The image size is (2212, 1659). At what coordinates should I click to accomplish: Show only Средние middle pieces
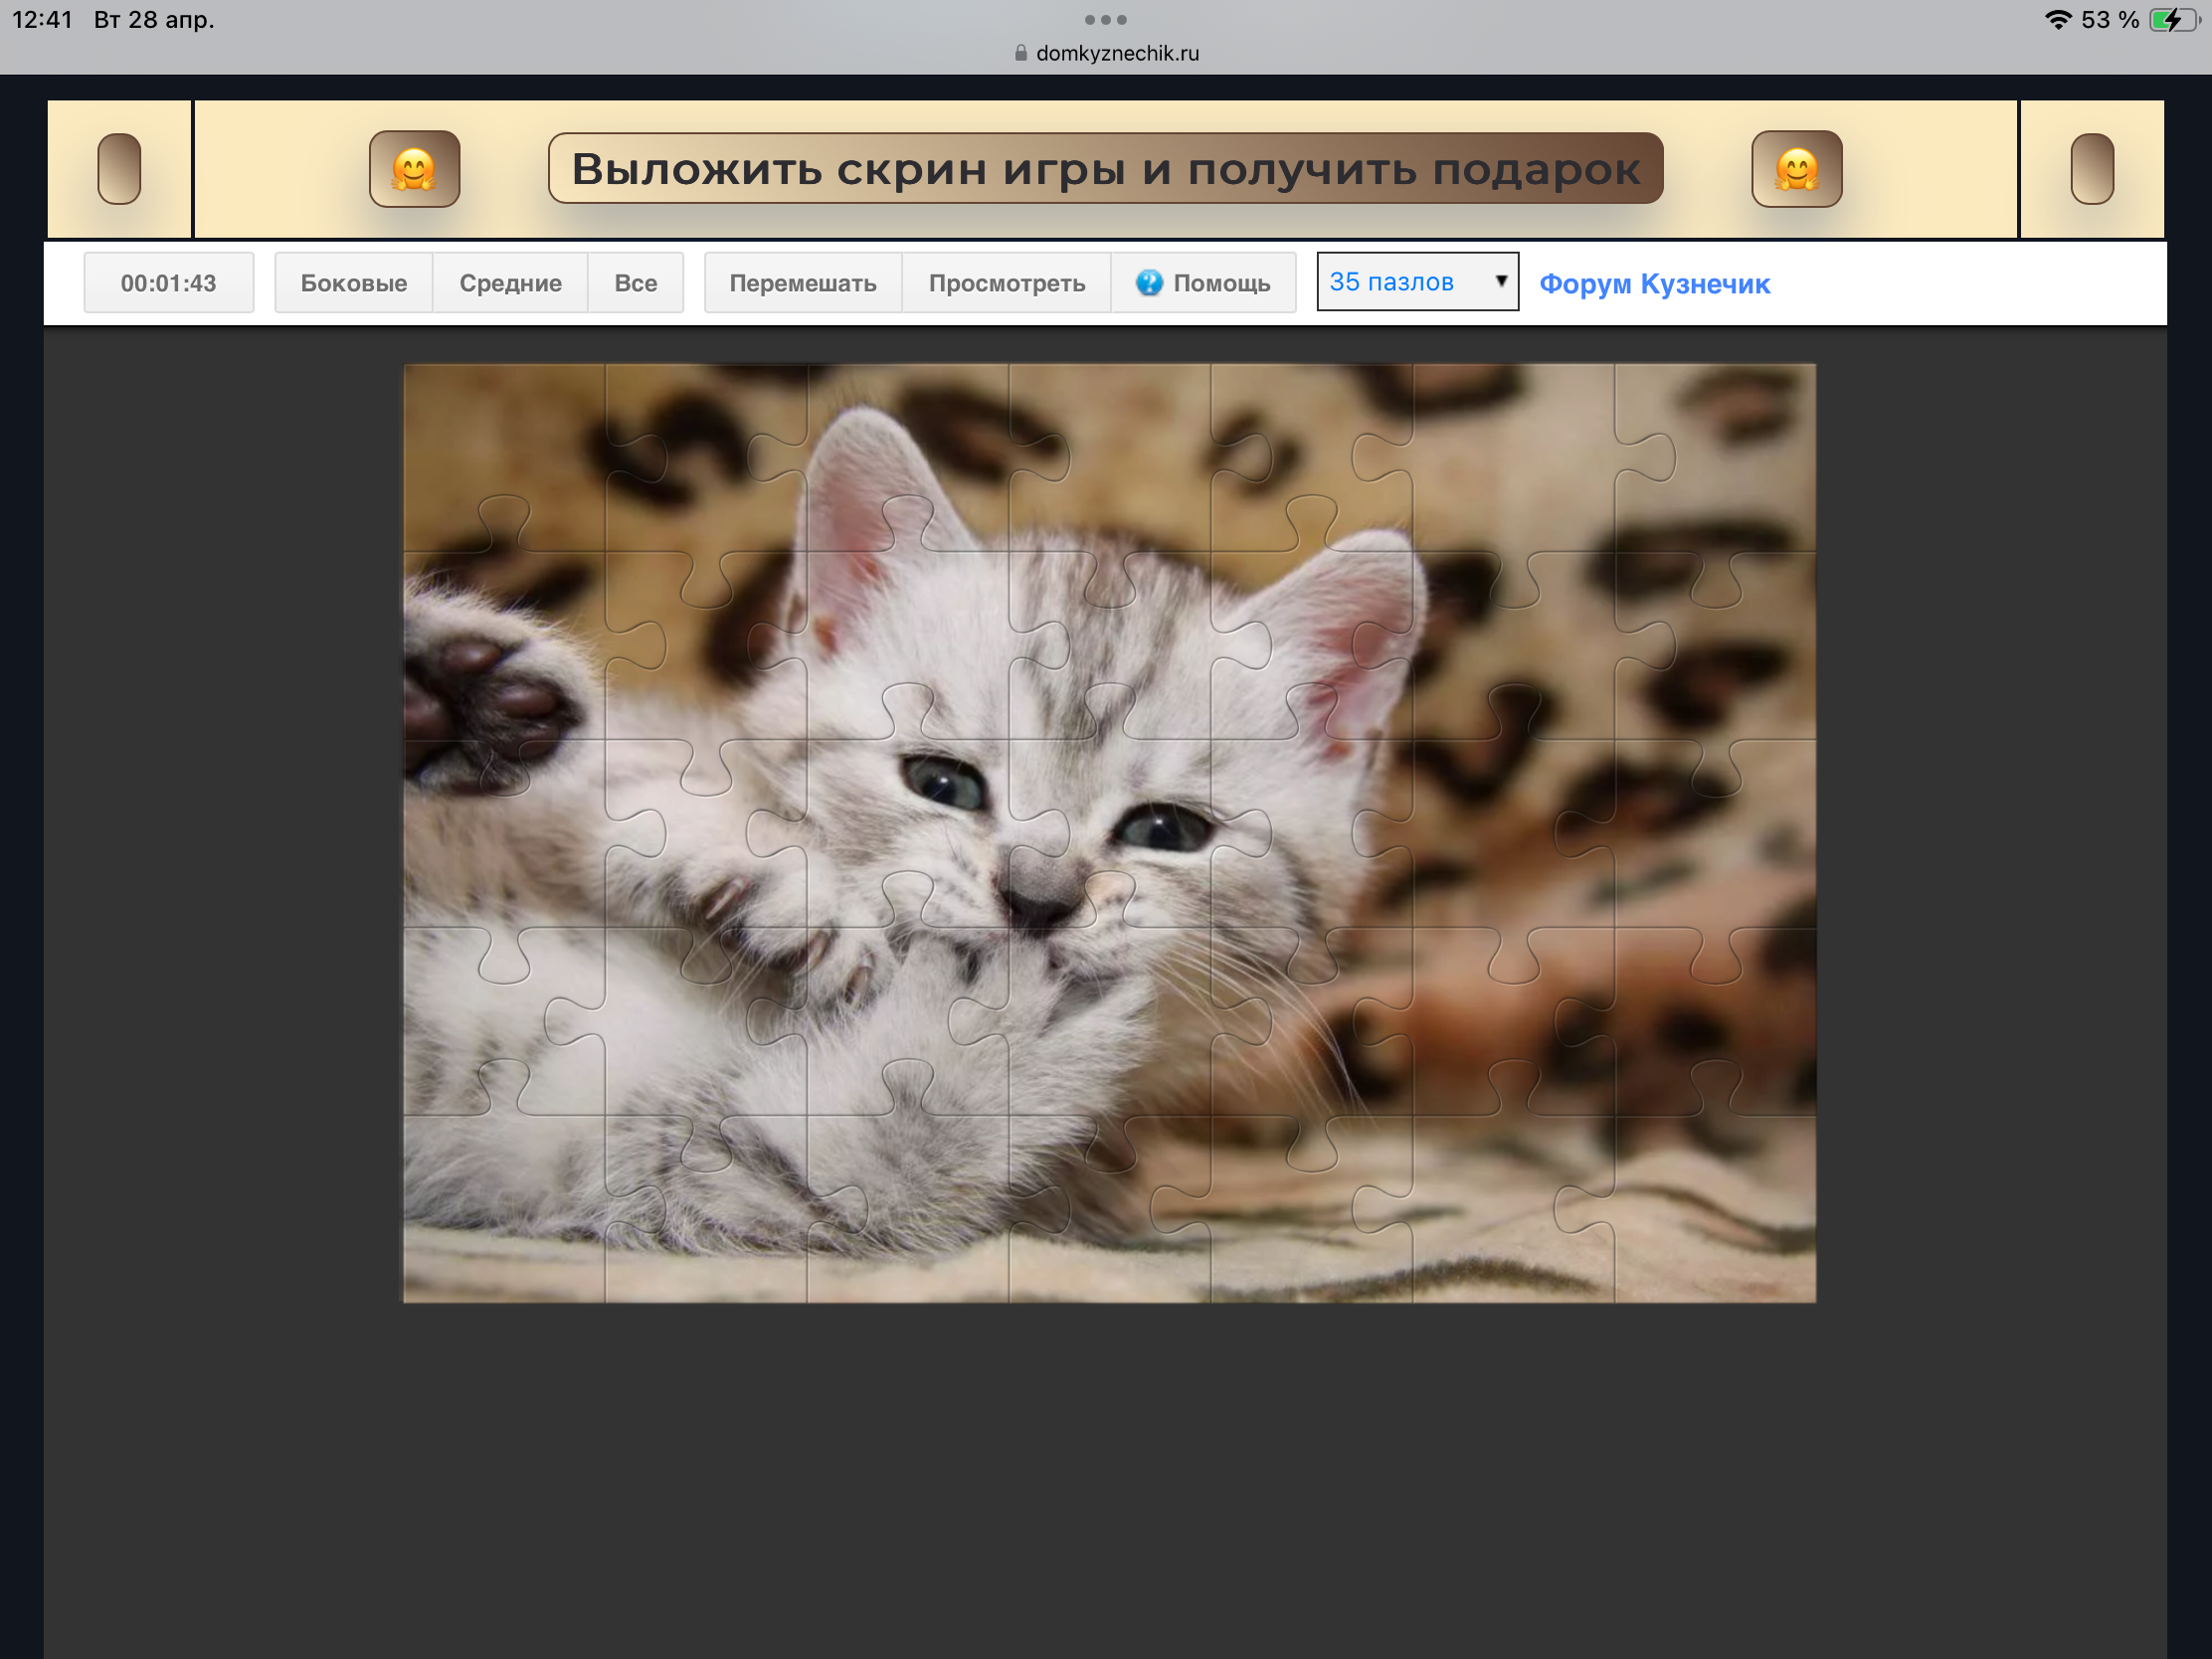click(510, 283)
